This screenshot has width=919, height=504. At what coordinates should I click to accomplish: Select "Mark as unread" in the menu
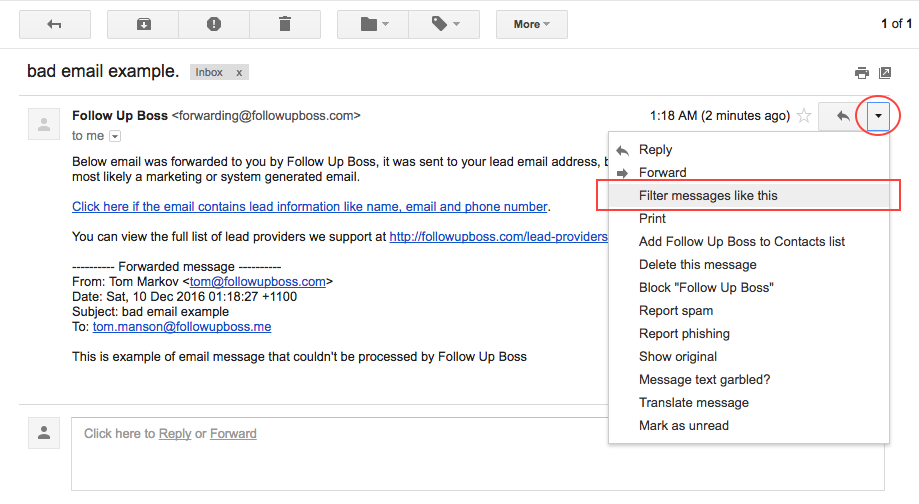point(684,426)
